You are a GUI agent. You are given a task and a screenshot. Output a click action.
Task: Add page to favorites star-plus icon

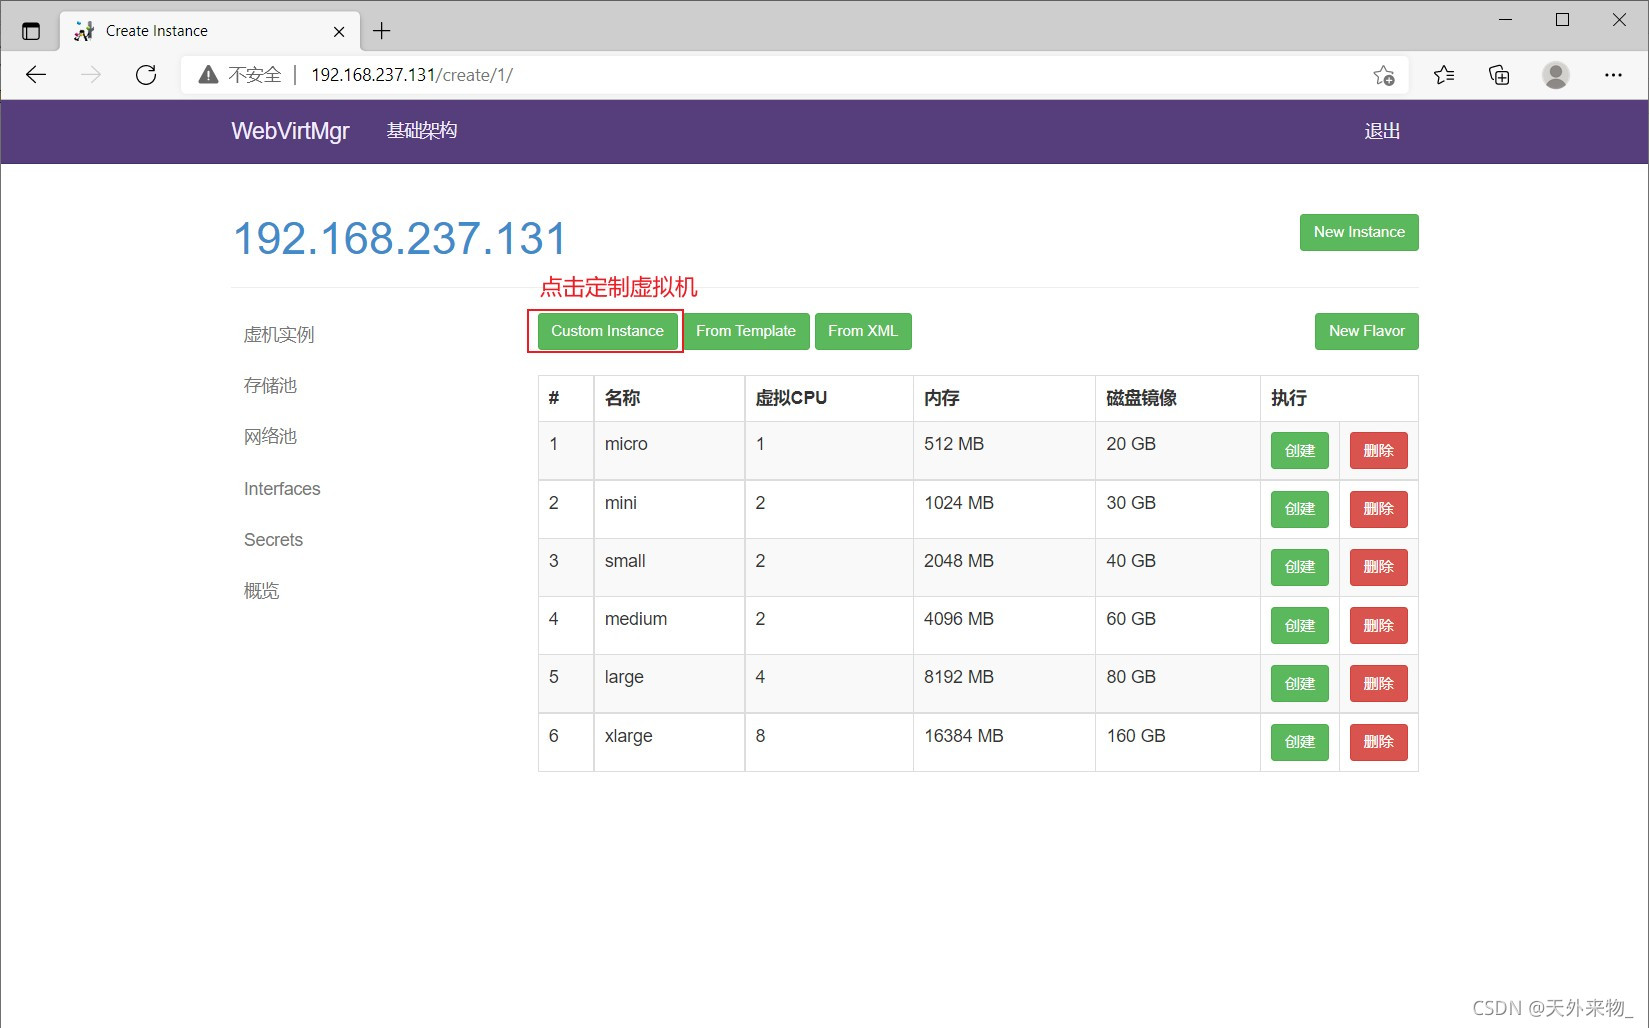tap(1384, 75)
